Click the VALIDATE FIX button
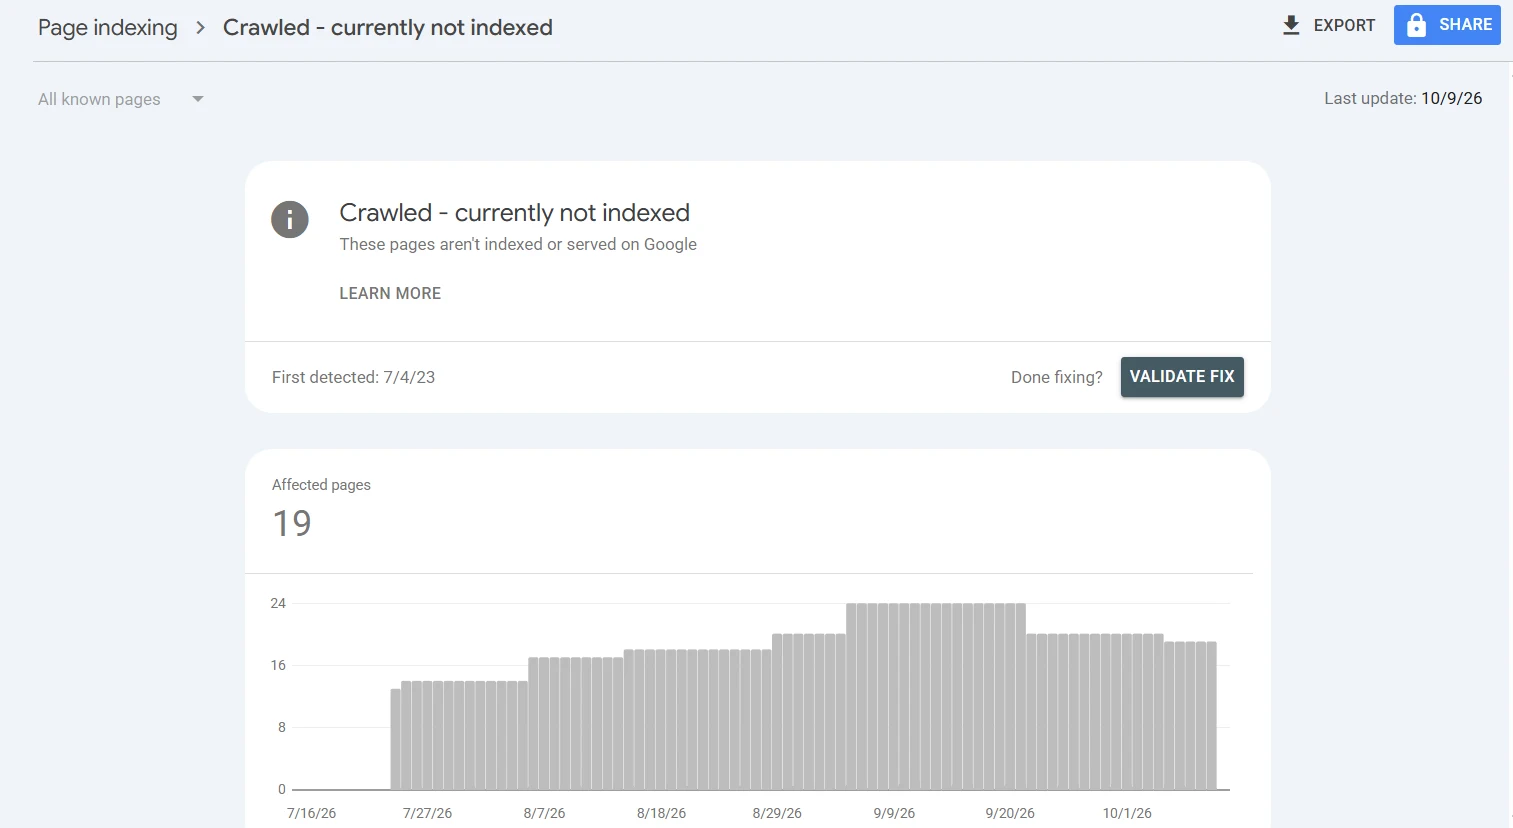The height and width of the screenshot is (828, 1513). pos(1182,377)
